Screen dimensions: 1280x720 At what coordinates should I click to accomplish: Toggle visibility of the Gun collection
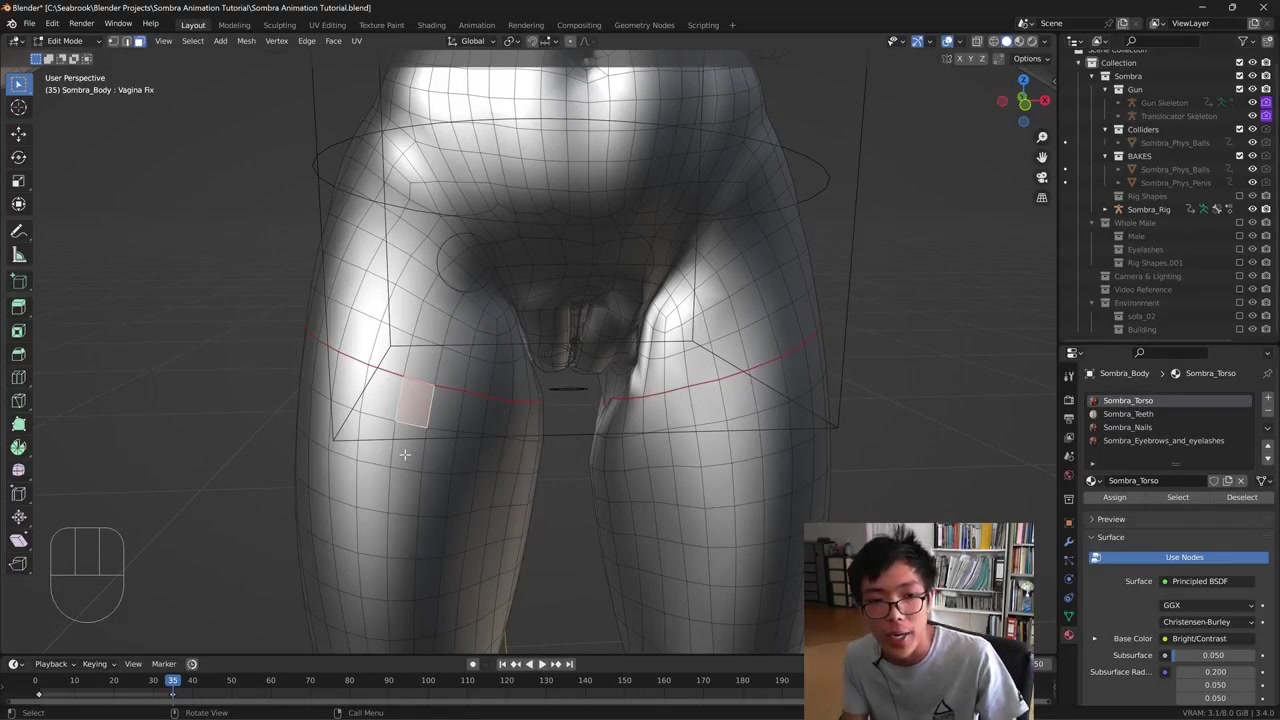pos(1252,89)
